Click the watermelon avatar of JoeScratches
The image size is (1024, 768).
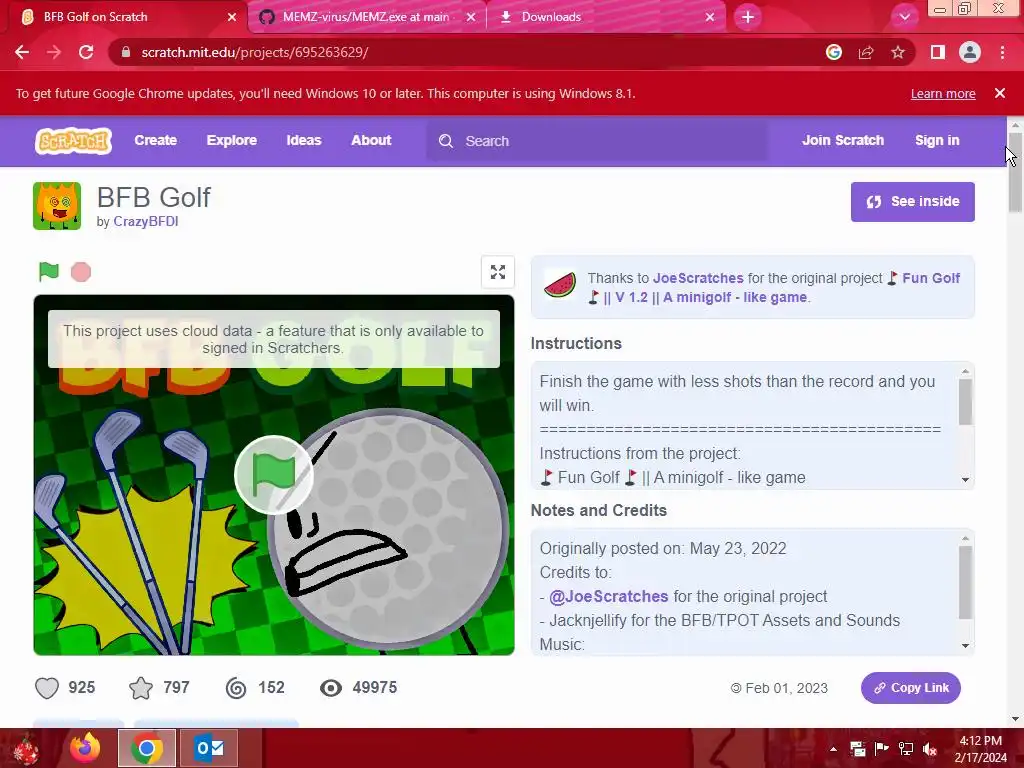tap(560, 285)
